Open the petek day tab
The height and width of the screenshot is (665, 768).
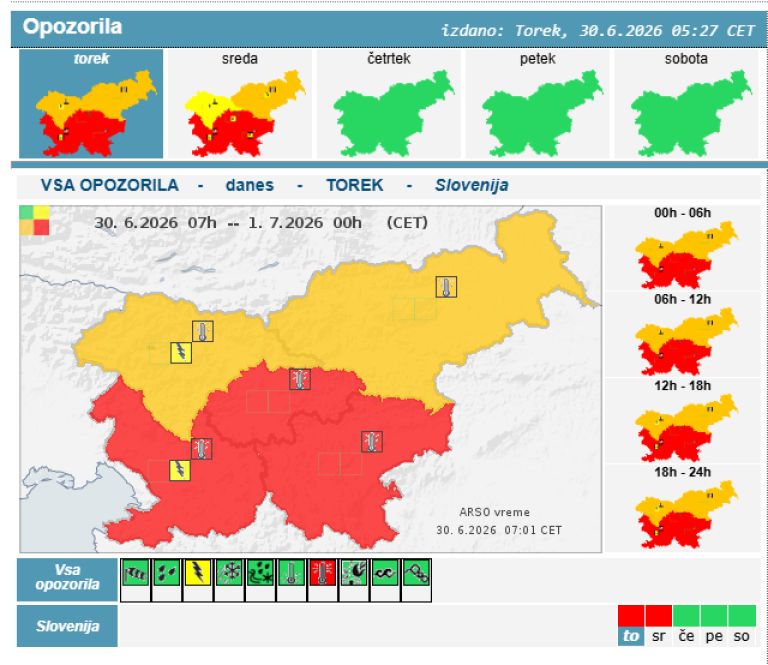[537, 103]
